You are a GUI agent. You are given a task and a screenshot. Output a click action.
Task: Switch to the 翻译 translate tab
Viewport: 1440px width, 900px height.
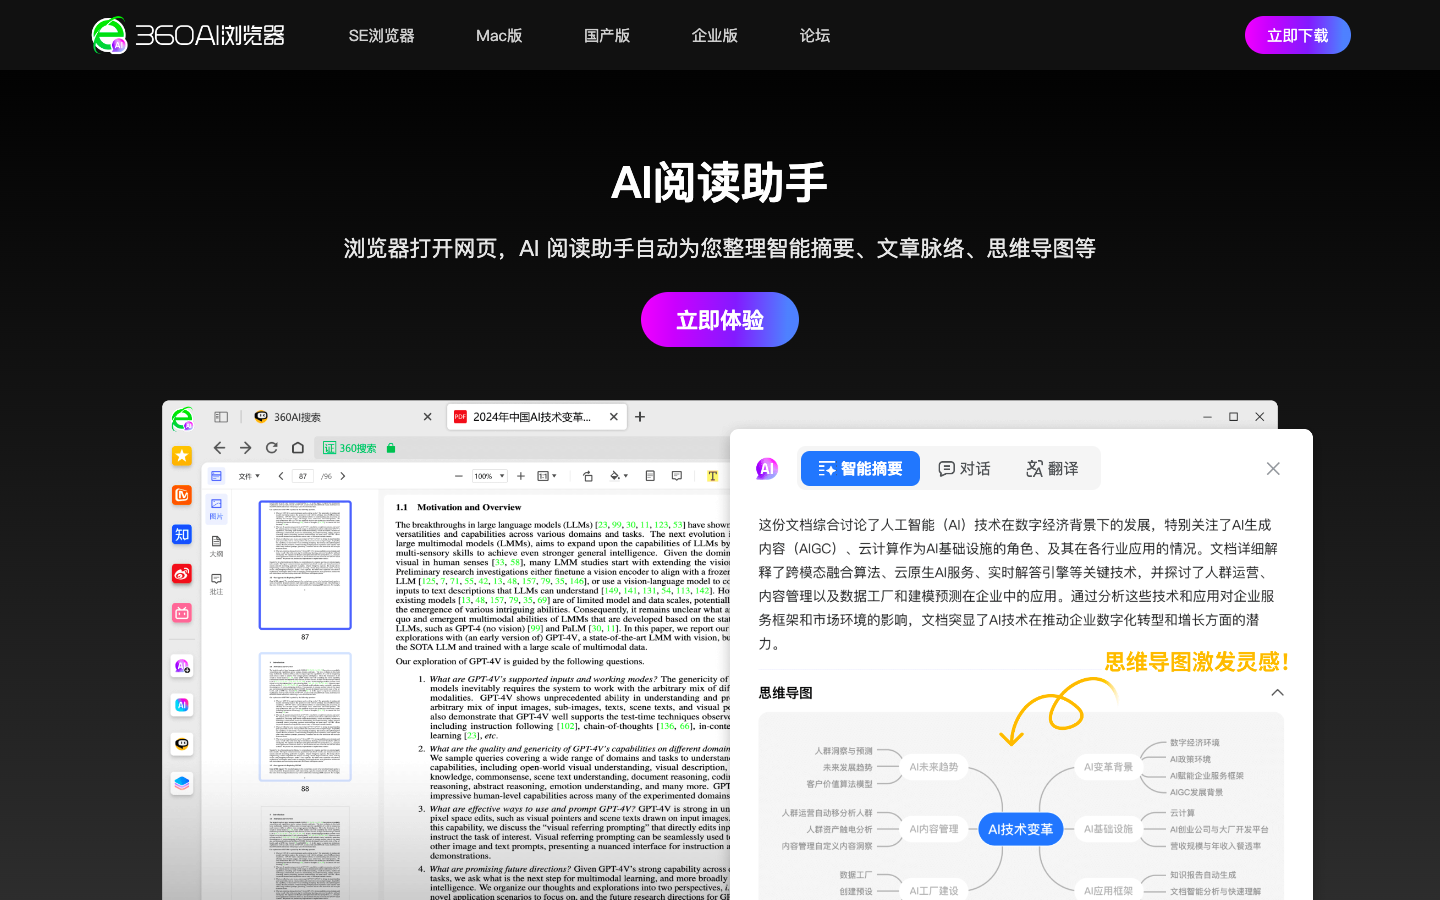pyautogui.click(x=1052, y=468)
